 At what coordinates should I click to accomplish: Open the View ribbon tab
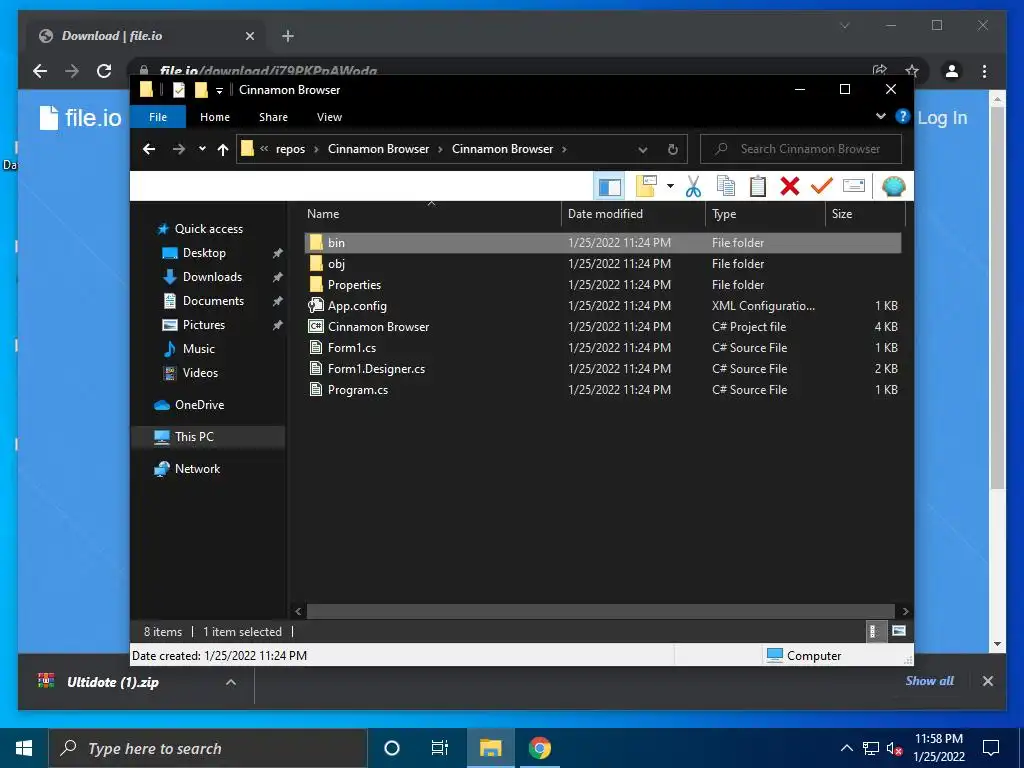[x=329, y=117]
